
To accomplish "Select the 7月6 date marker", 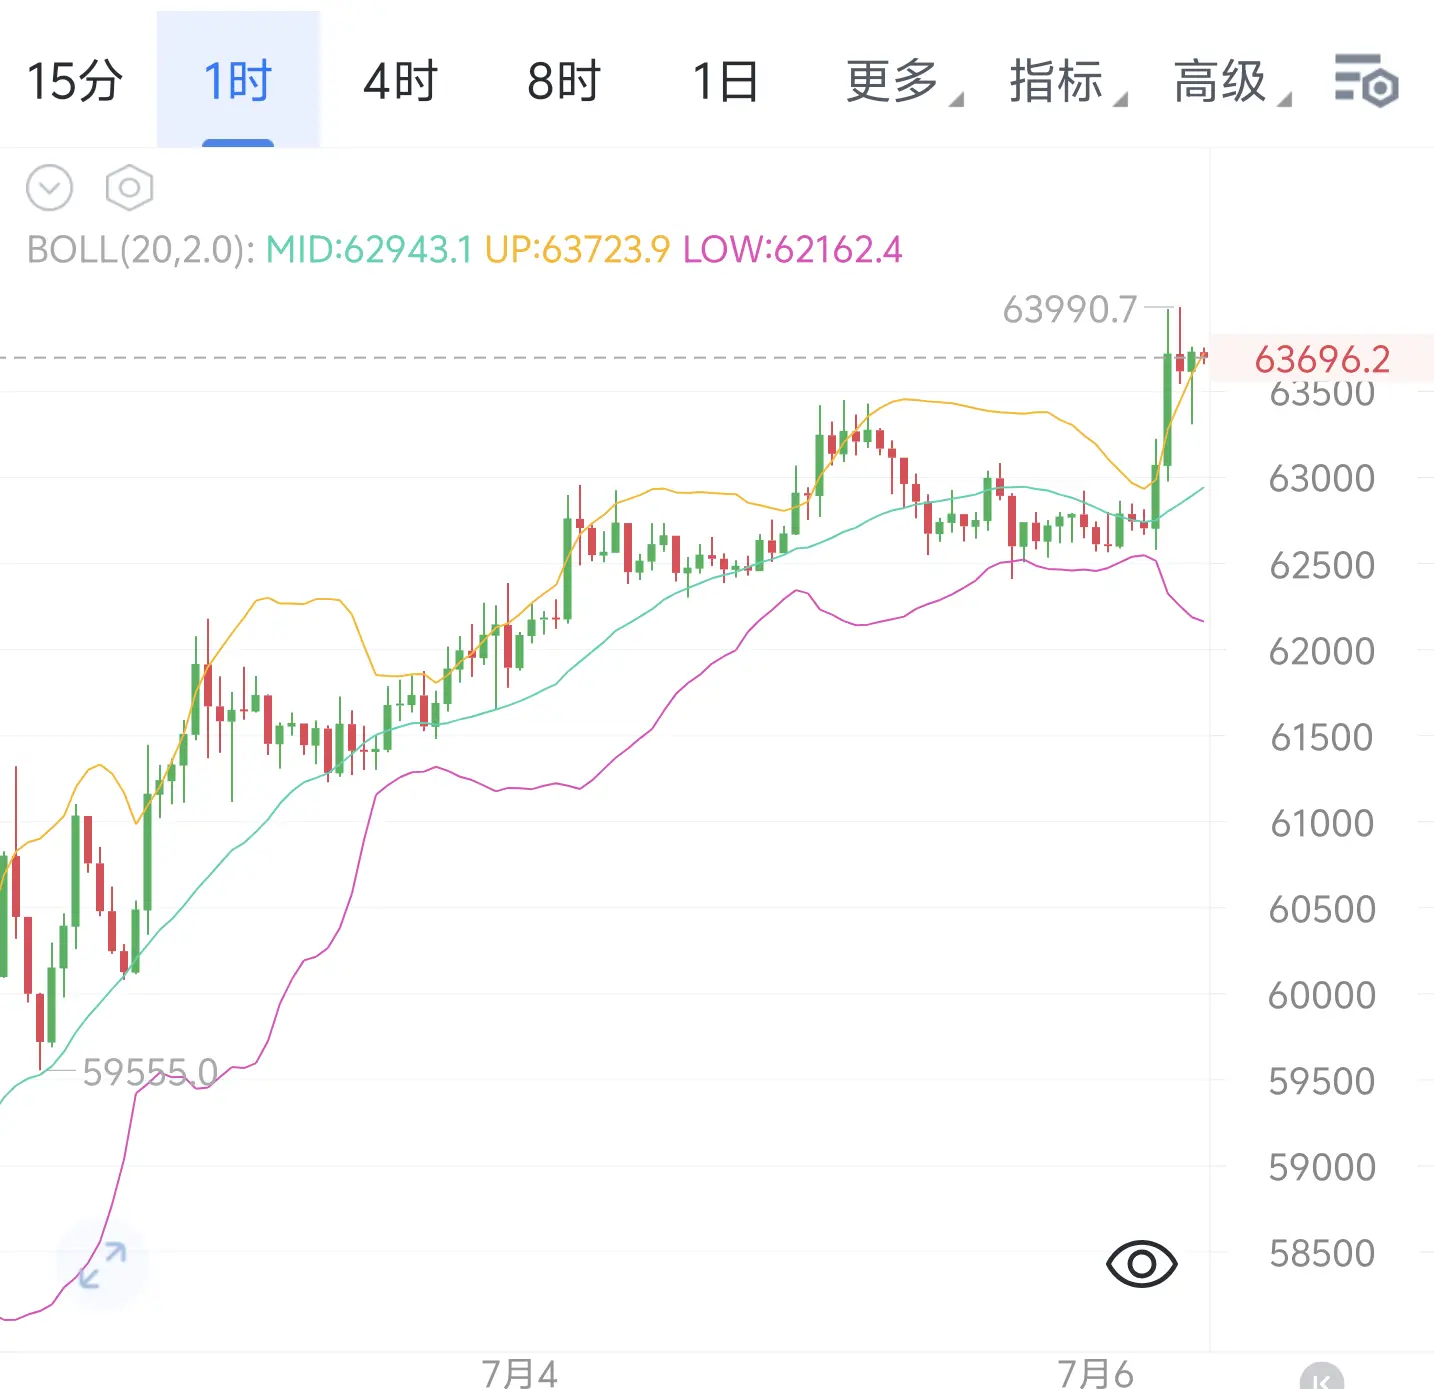I will pos(1096,1374).
